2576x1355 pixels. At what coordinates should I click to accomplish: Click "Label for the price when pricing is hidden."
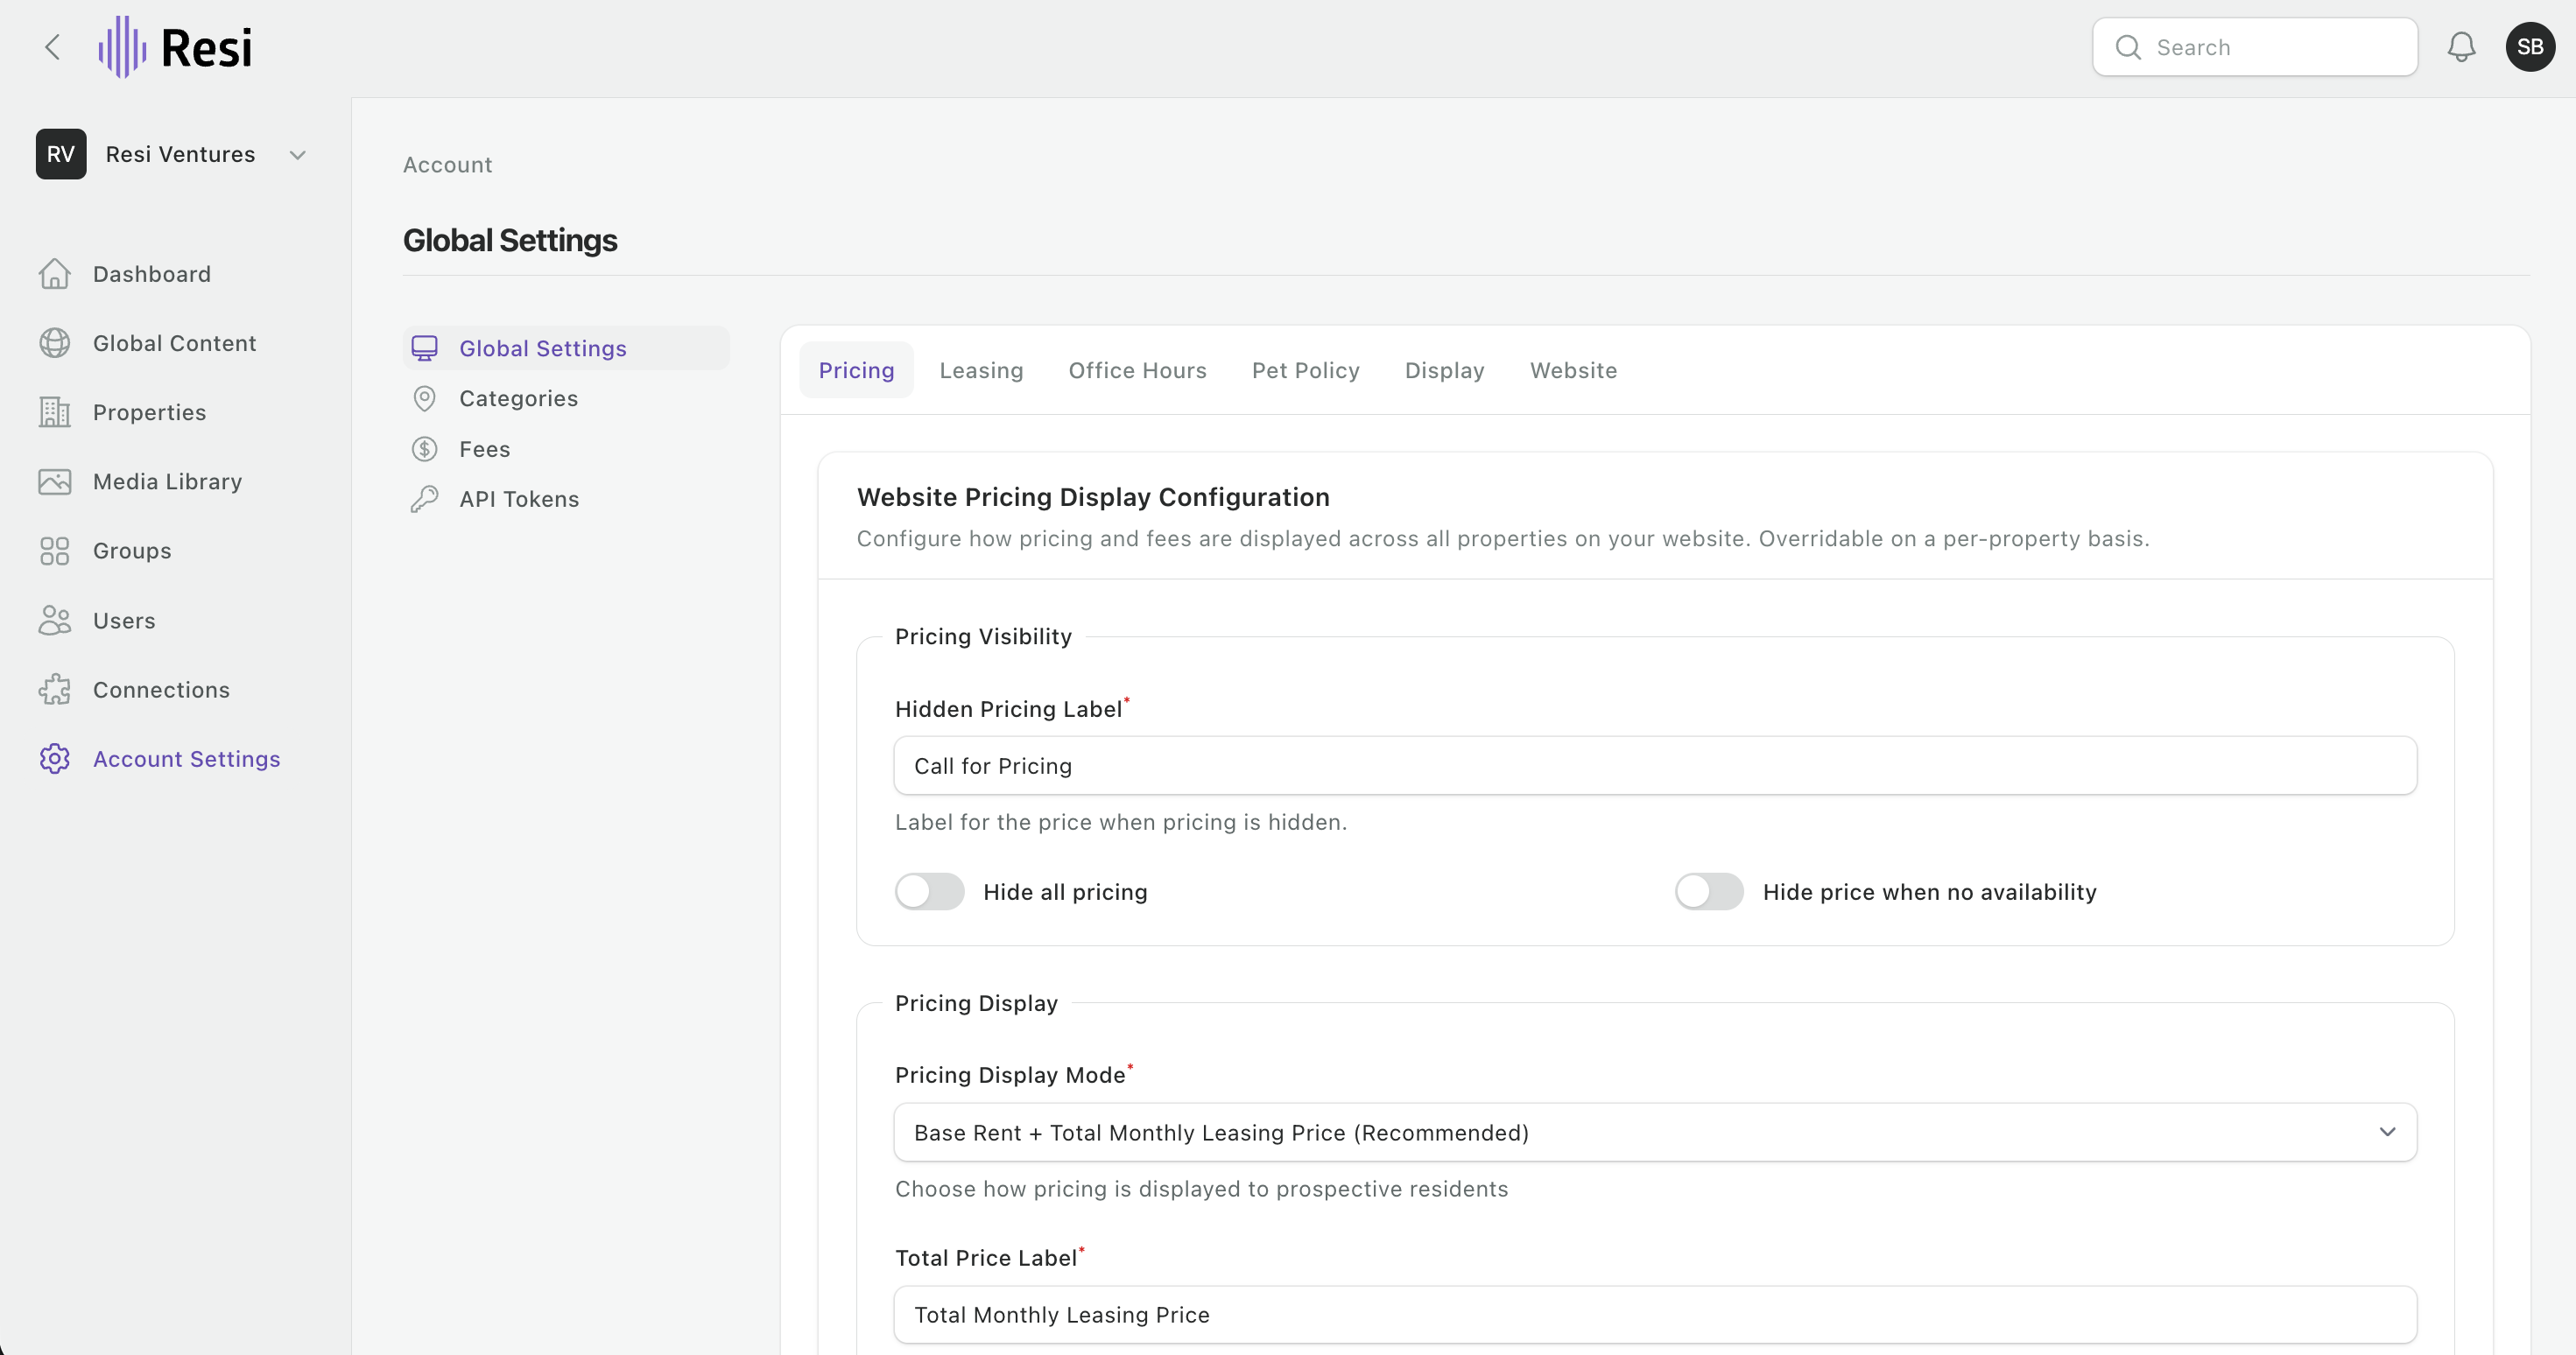pyautogui.click(x=1121, y=822)
